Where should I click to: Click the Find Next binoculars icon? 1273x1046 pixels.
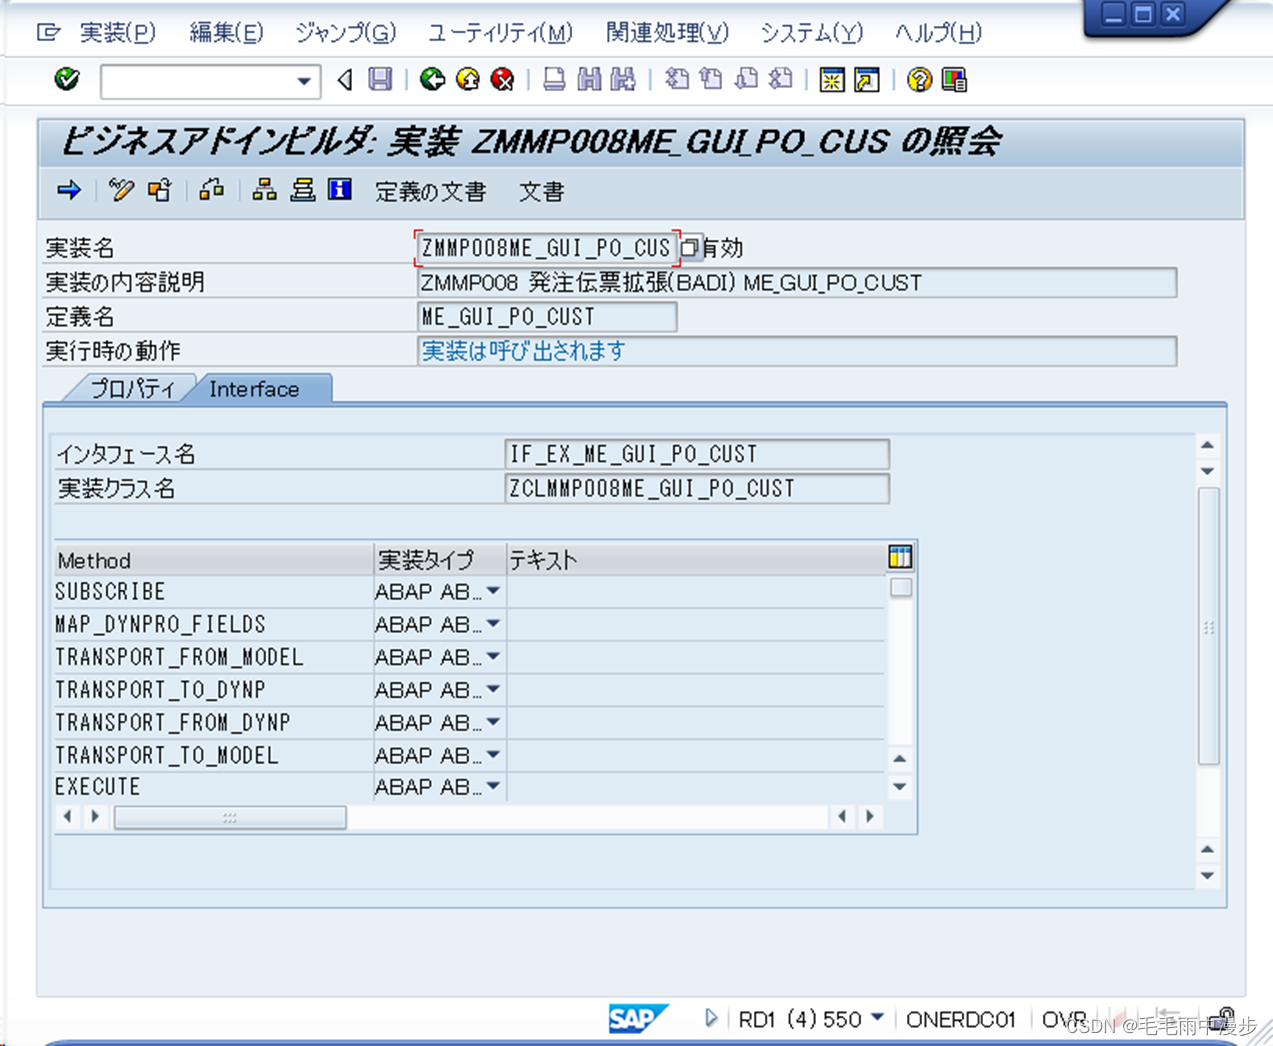pyautogui.click(x=623, y=79)
